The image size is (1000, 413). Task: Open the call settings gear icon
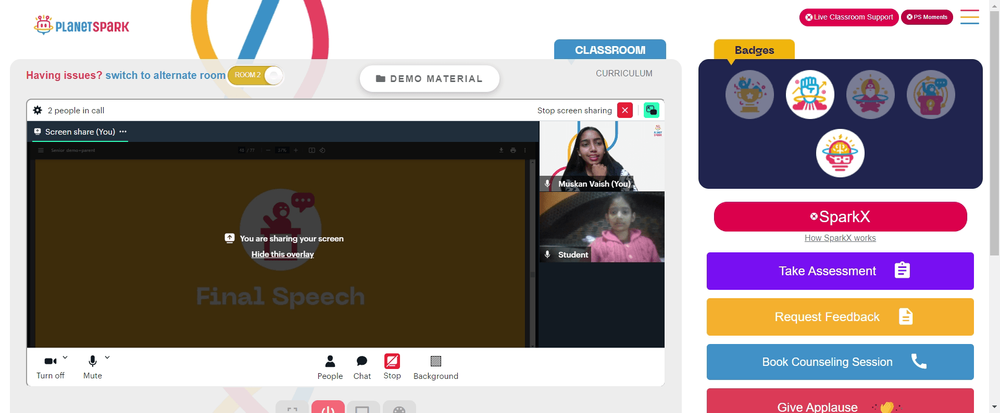coord(37,110)
